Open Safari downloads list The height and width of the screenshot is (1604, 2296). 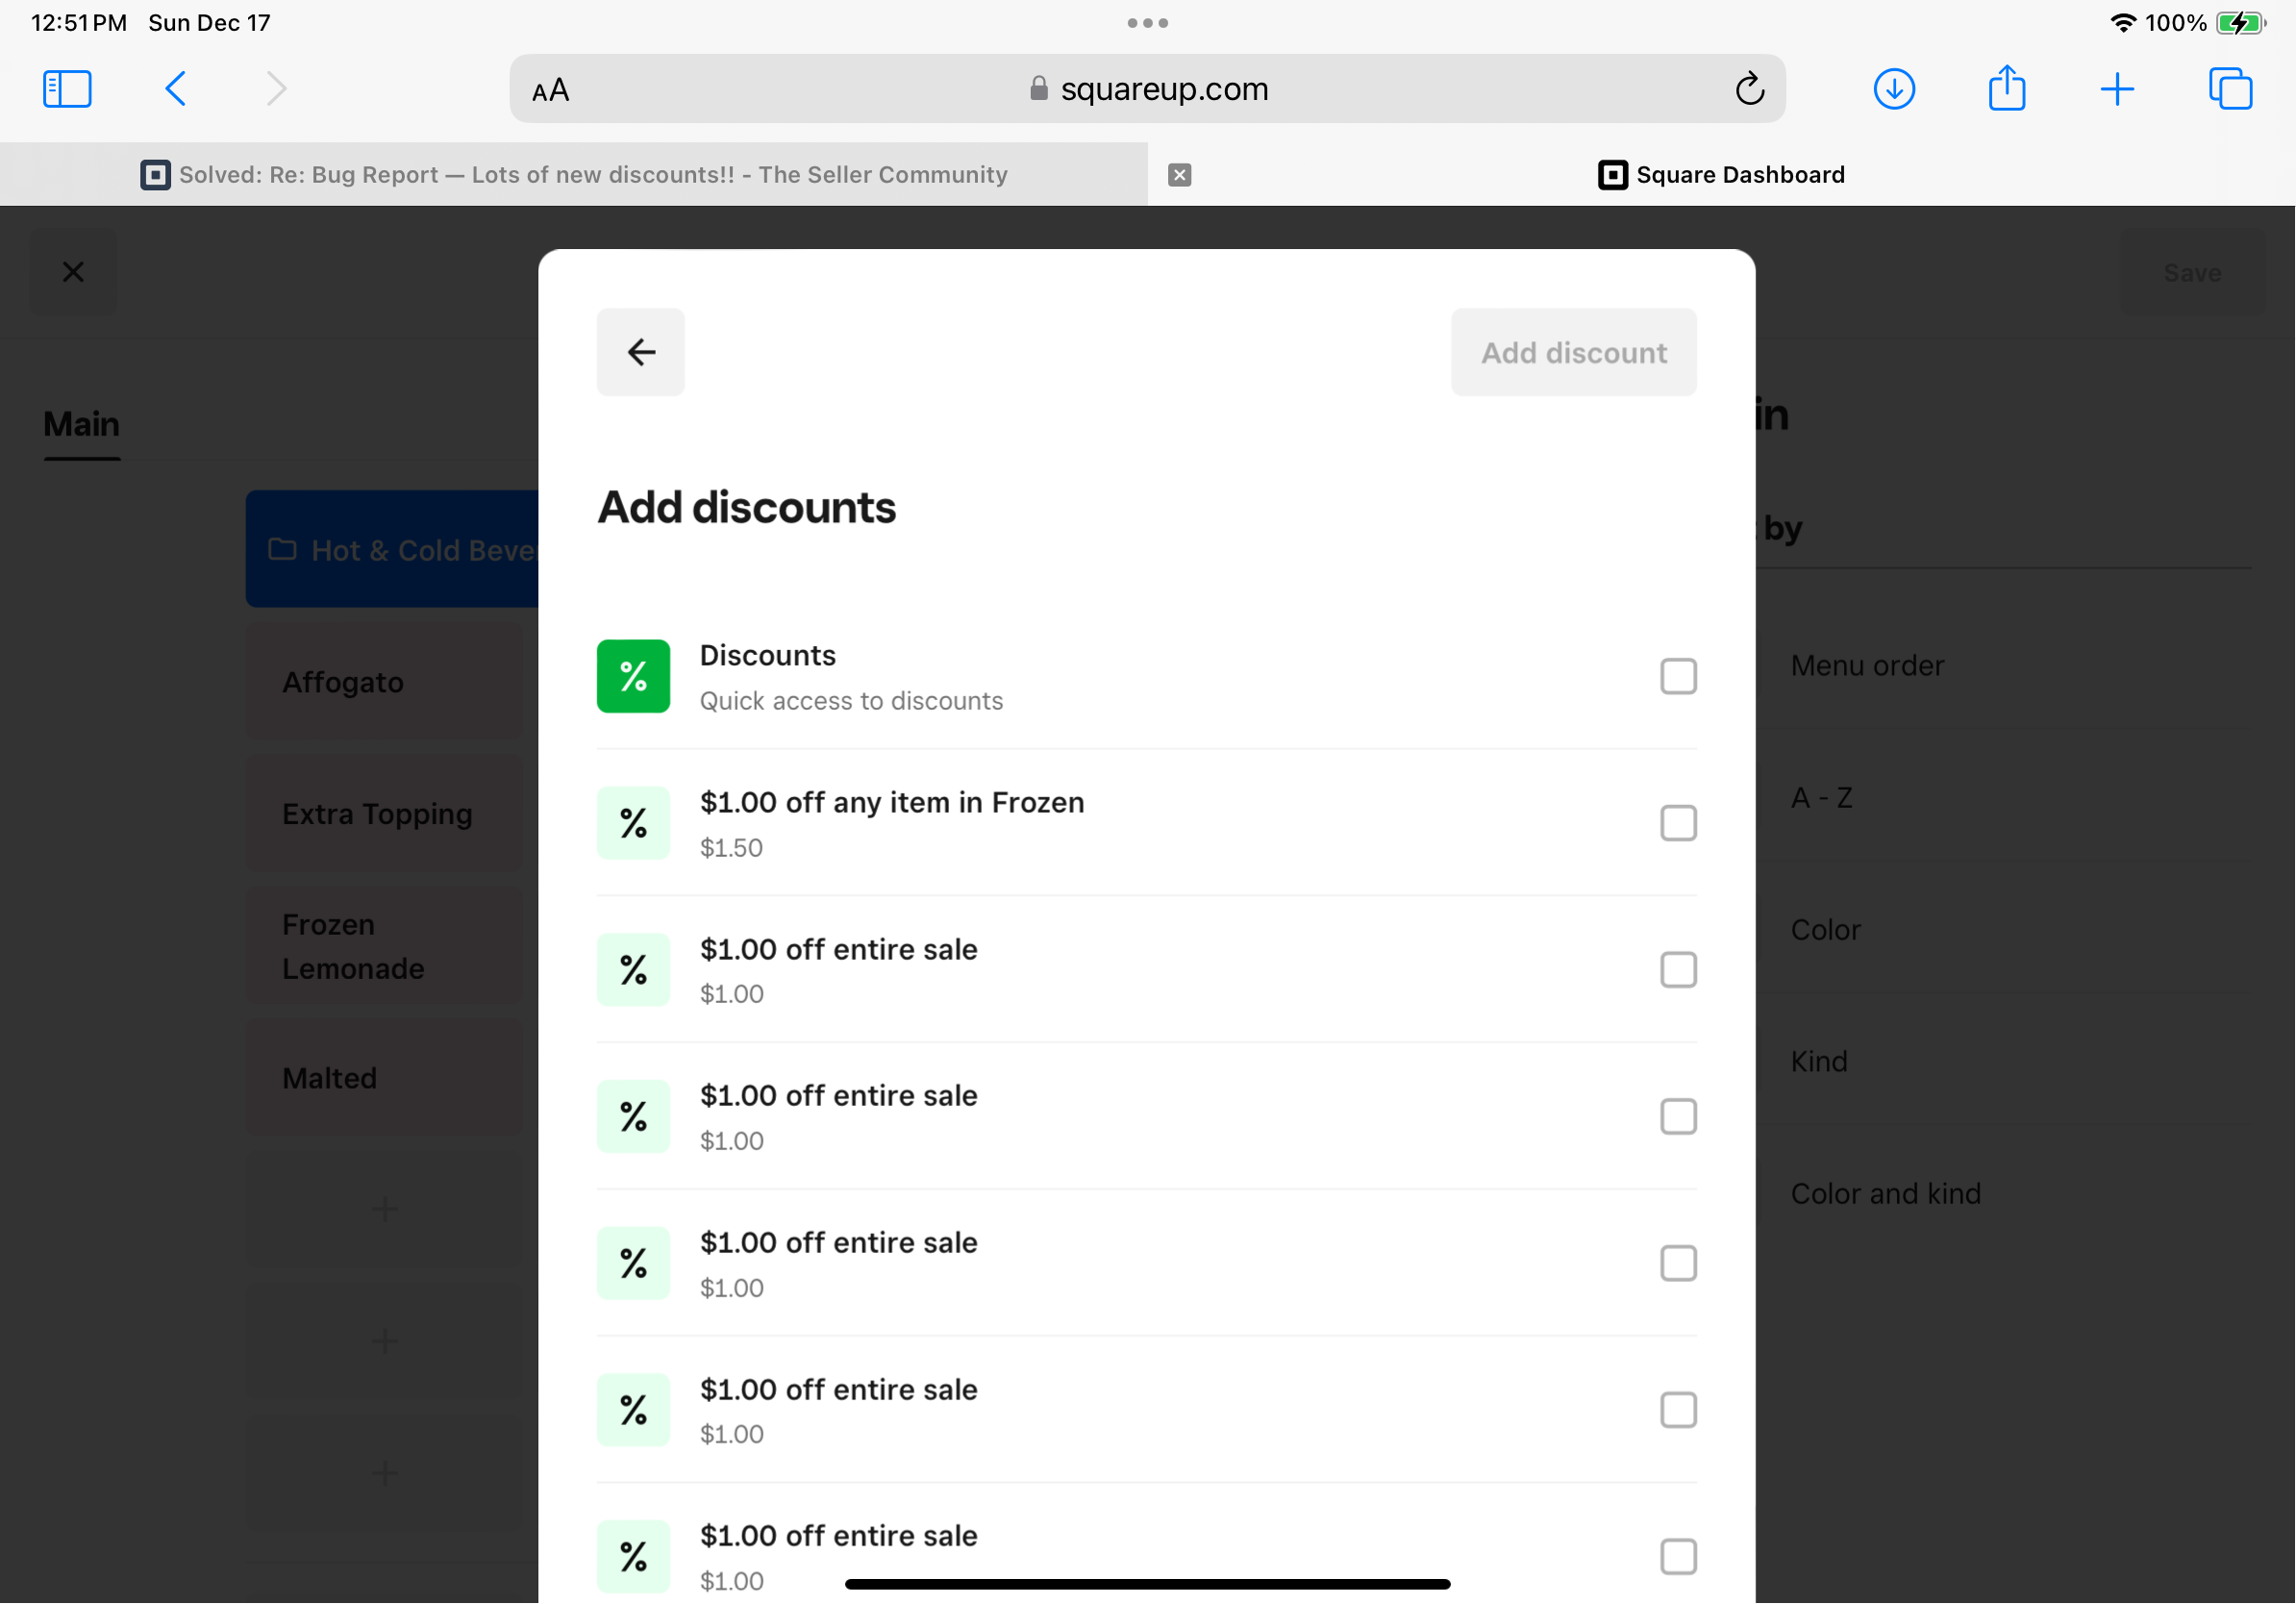coord(1894,89)
